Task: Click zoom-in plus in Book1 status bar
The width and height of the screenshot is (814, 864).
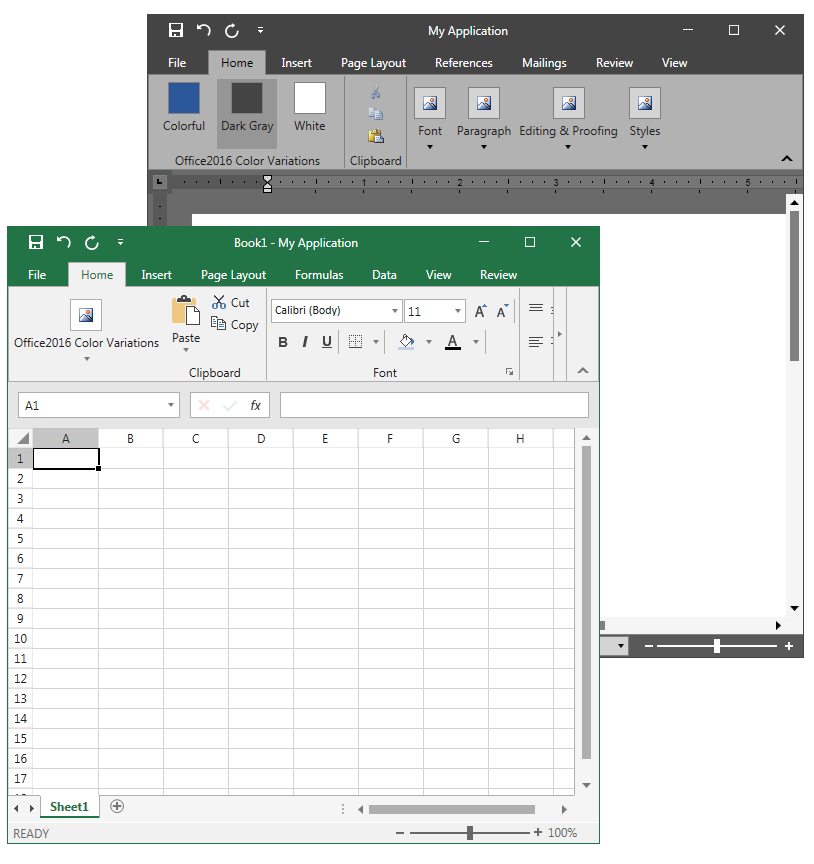Action: pyautogui.click(x=538, y=833)
